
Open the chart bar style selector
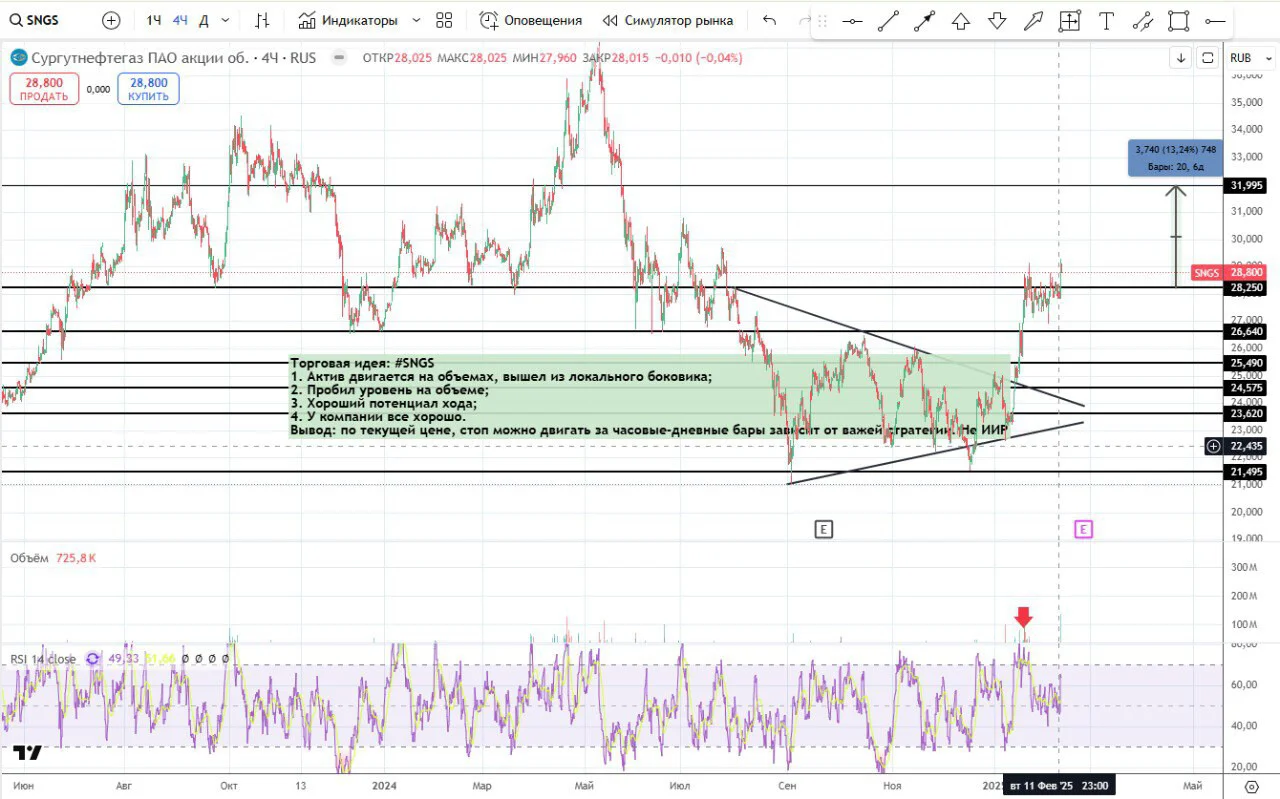(262, 20)
